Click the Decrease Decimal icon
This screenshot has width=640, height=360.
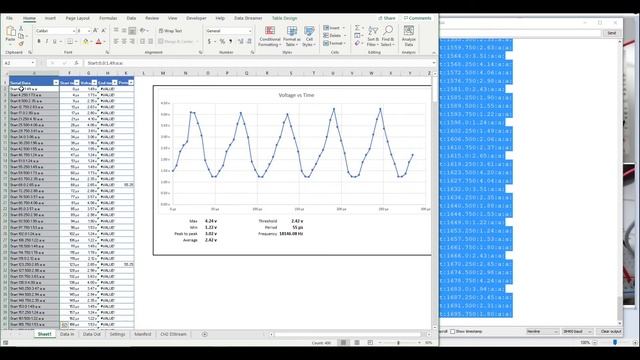pos(249,42)
